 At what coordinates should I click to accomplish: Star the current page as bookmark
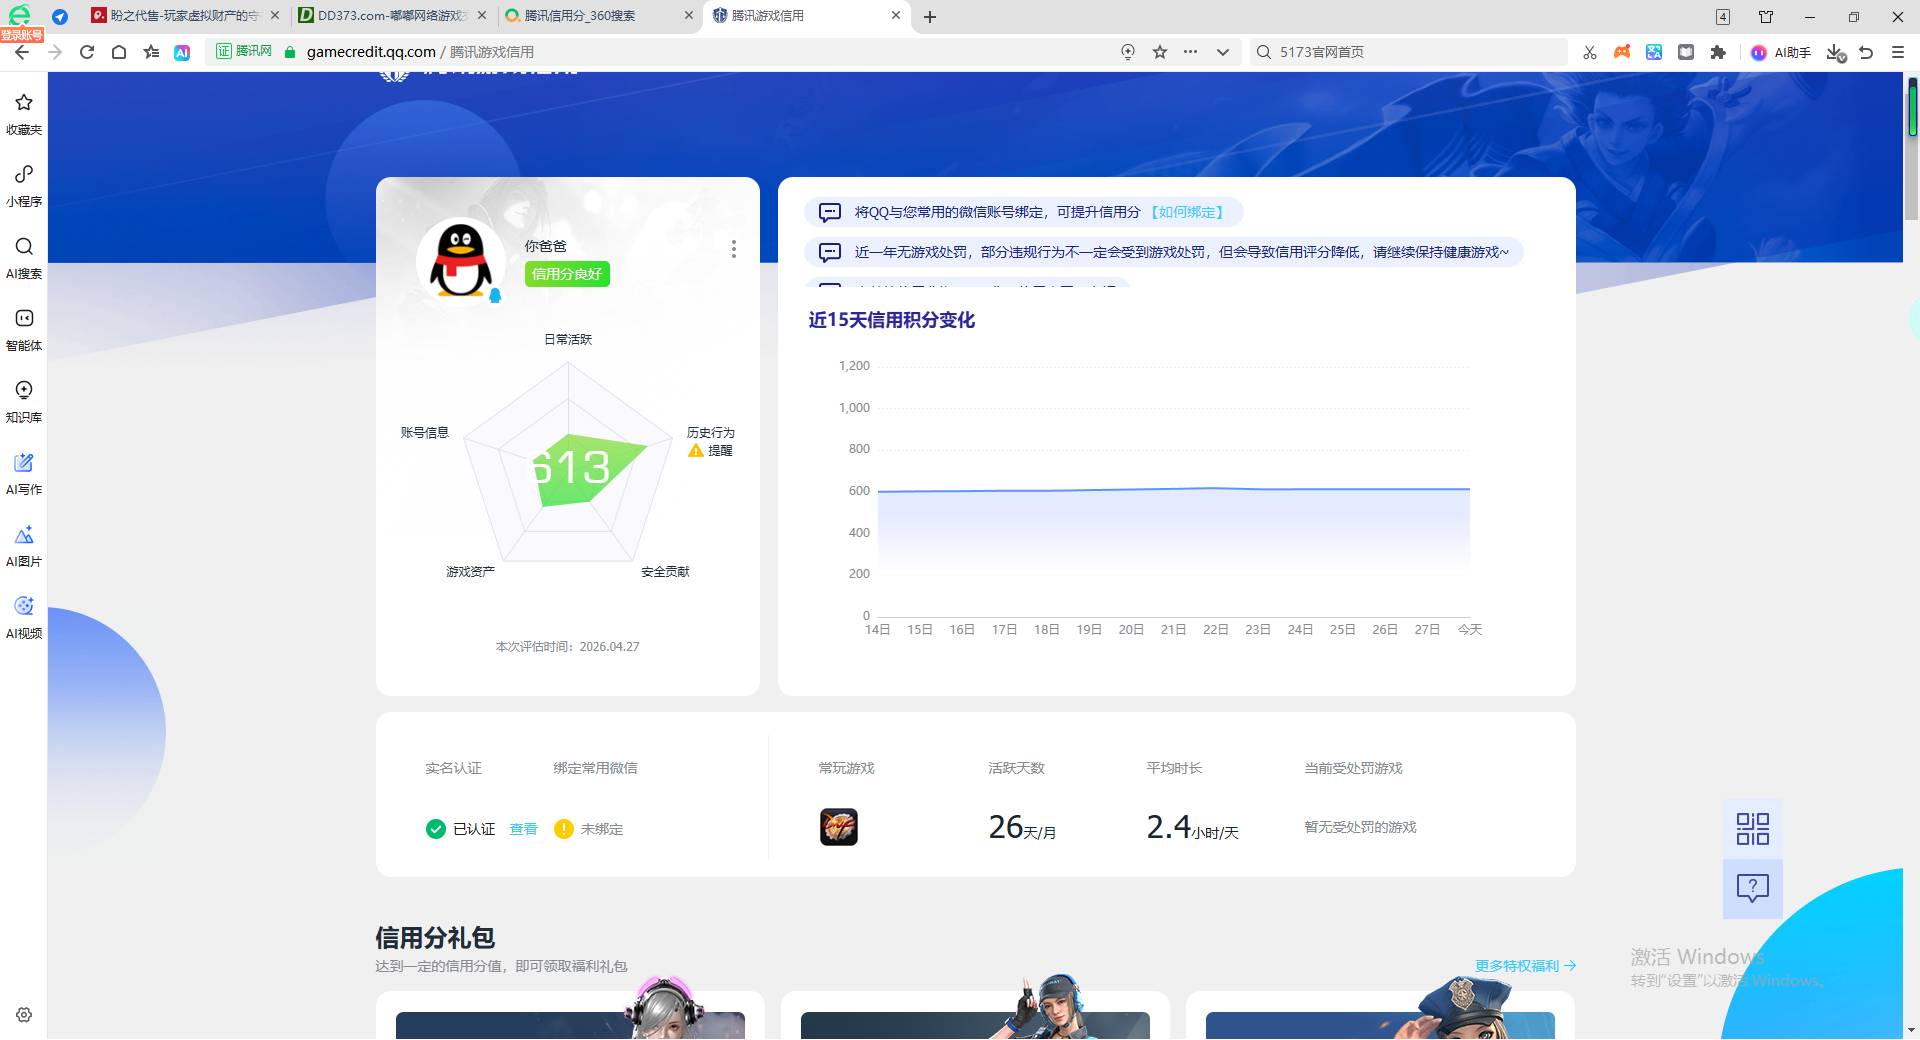click(x=1160, y=52)
